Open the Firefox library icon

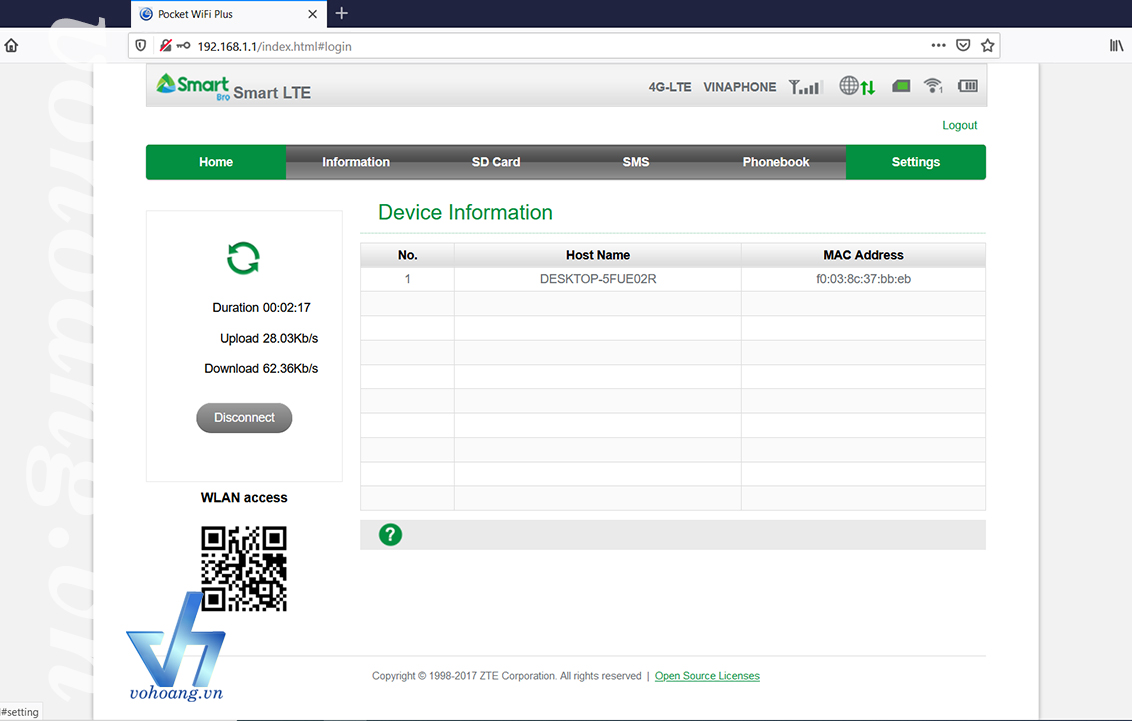point(1116,45)
